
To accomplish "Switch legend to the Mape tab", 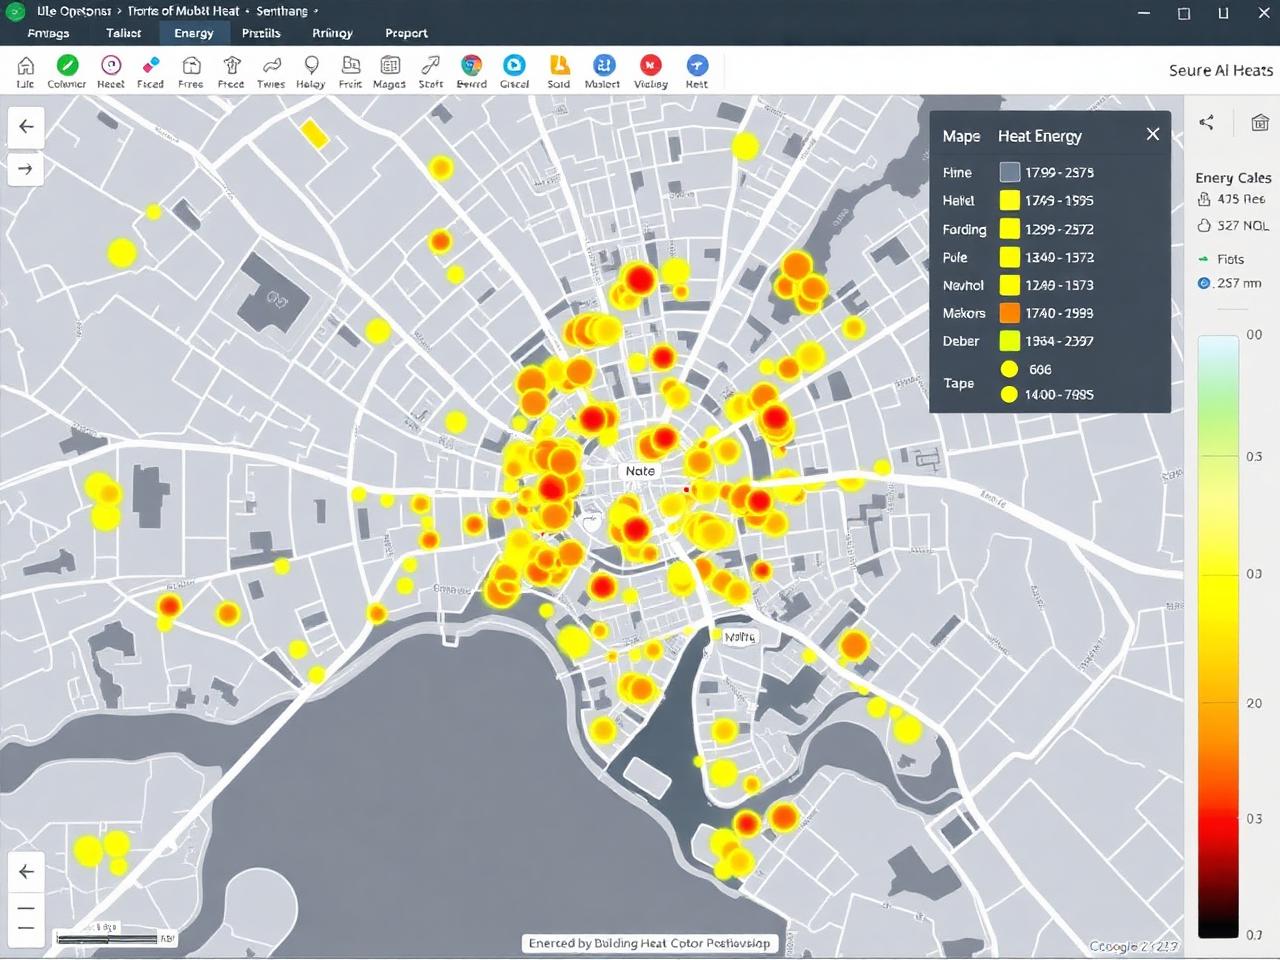I will [x=961, y=136].
